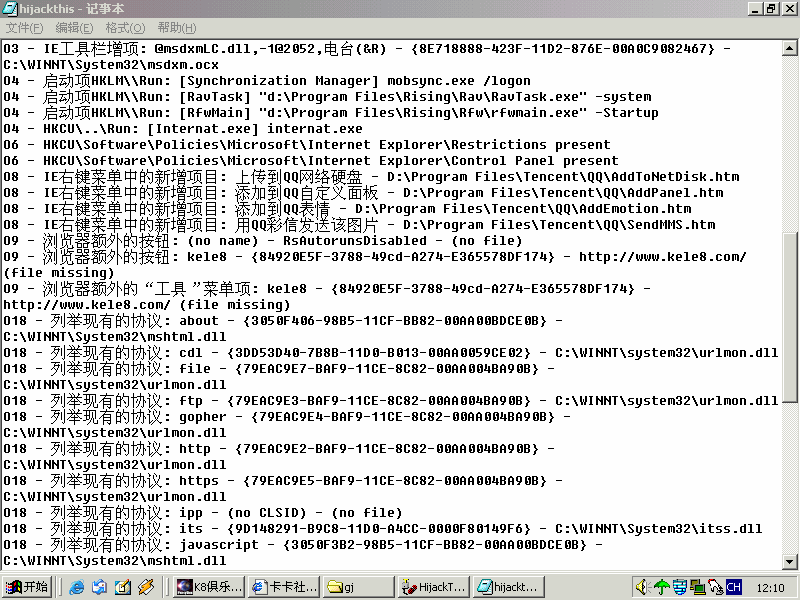
Task: Click the network computers tray icon
Action: pyautogui.click(x=697, y=587)
